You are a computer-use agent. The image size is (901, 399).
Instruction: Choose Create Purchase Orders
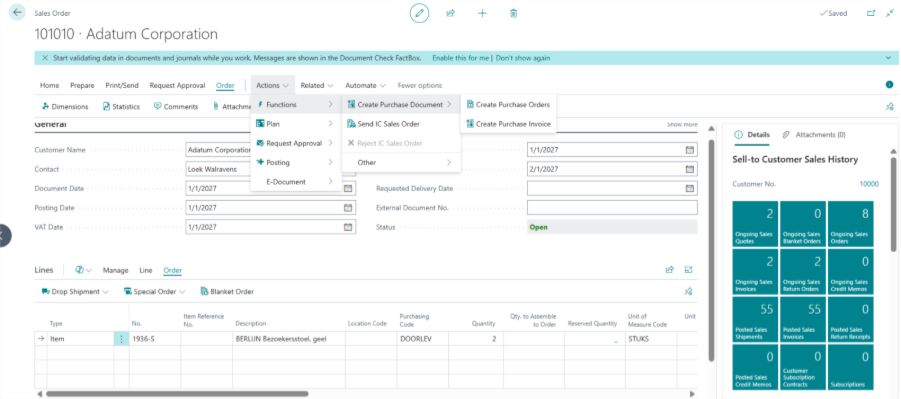click(x=509, y=105)
